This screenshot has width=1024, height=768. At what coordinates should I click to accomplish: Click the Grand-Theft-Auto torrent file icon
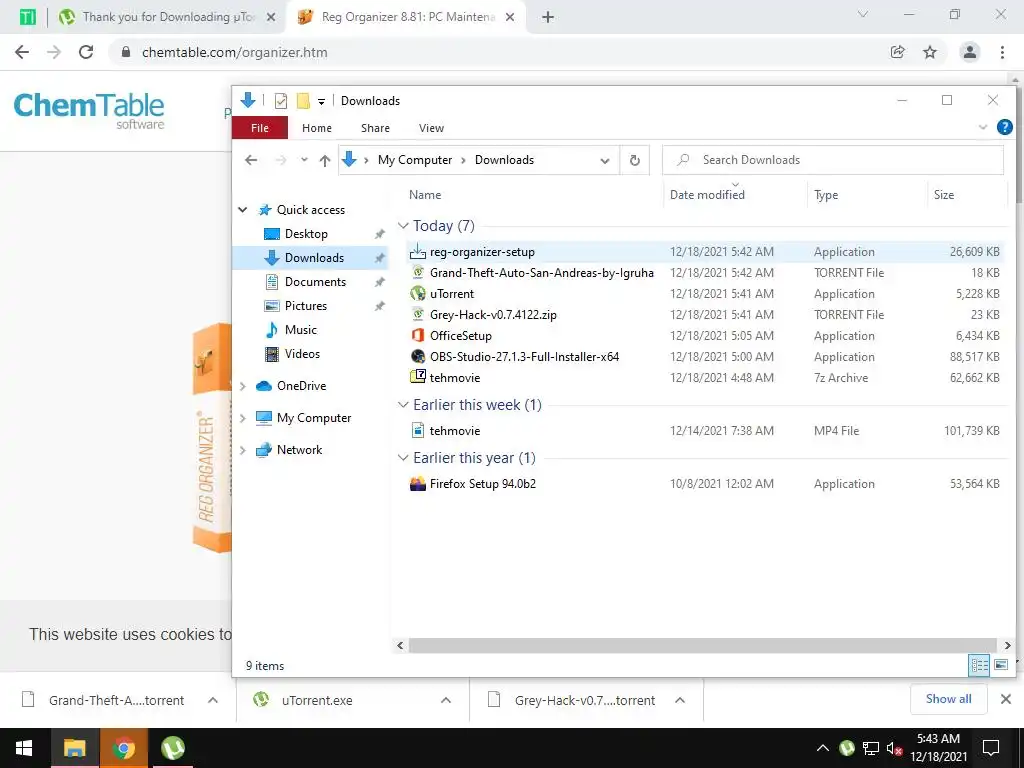(417, 272)
